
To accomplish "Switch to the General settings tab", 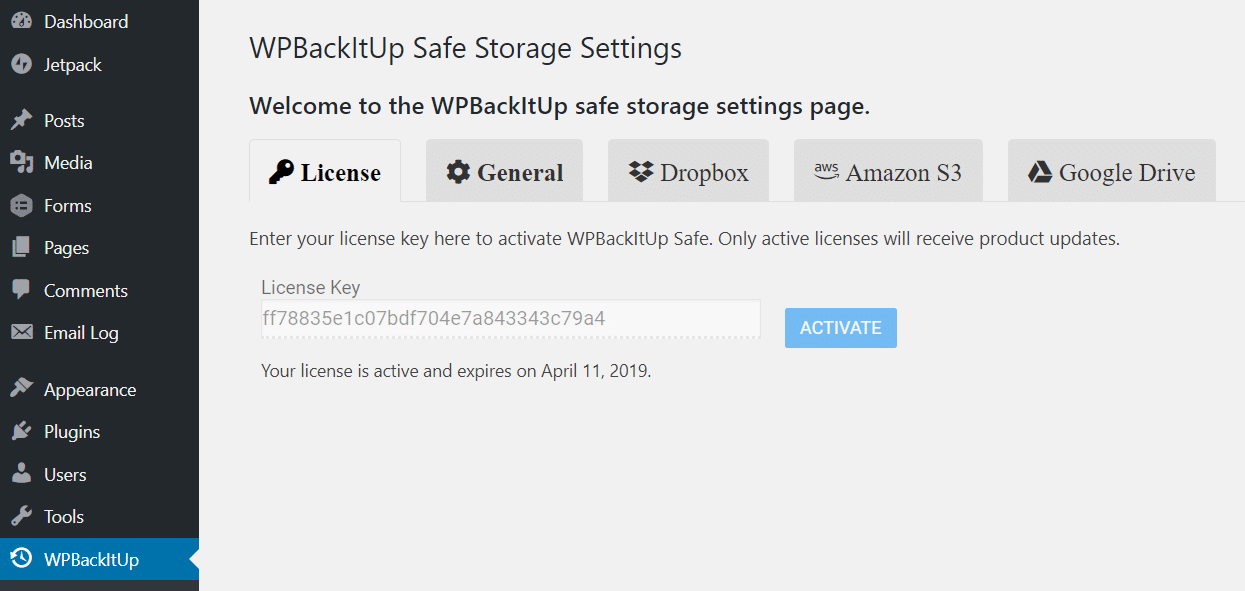I will tap(504, 171).
